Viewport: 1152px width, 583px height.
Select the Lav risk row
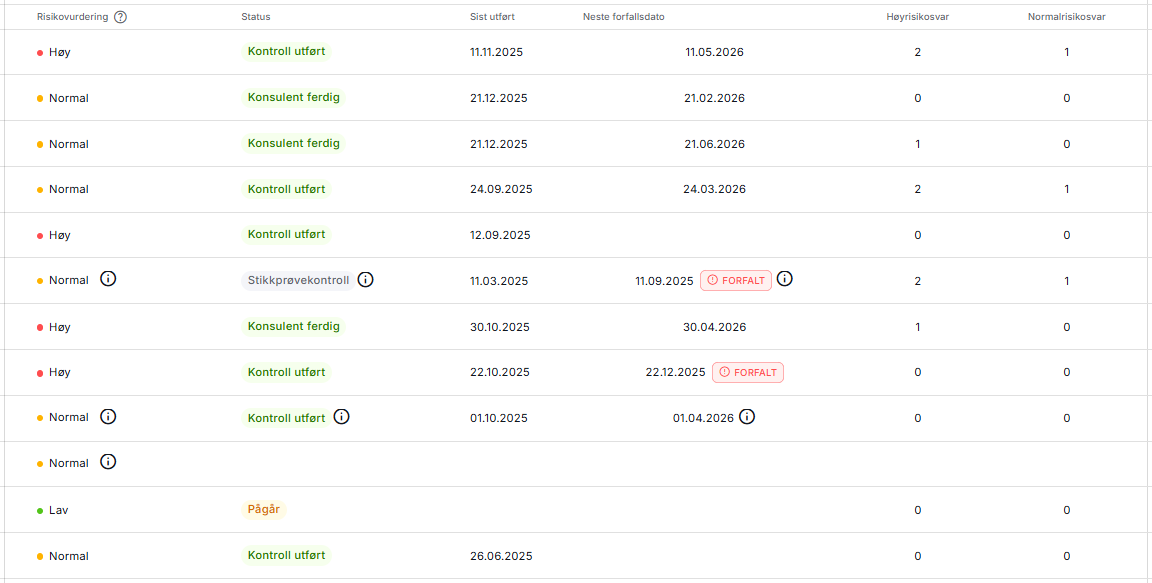pyautogui.click(x=59, y=510)
